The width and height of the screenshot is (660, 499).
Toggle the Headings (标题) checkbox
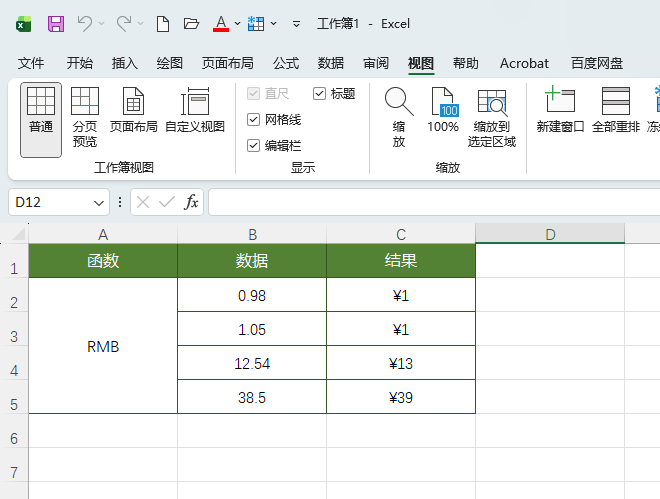tap(319, 93)
